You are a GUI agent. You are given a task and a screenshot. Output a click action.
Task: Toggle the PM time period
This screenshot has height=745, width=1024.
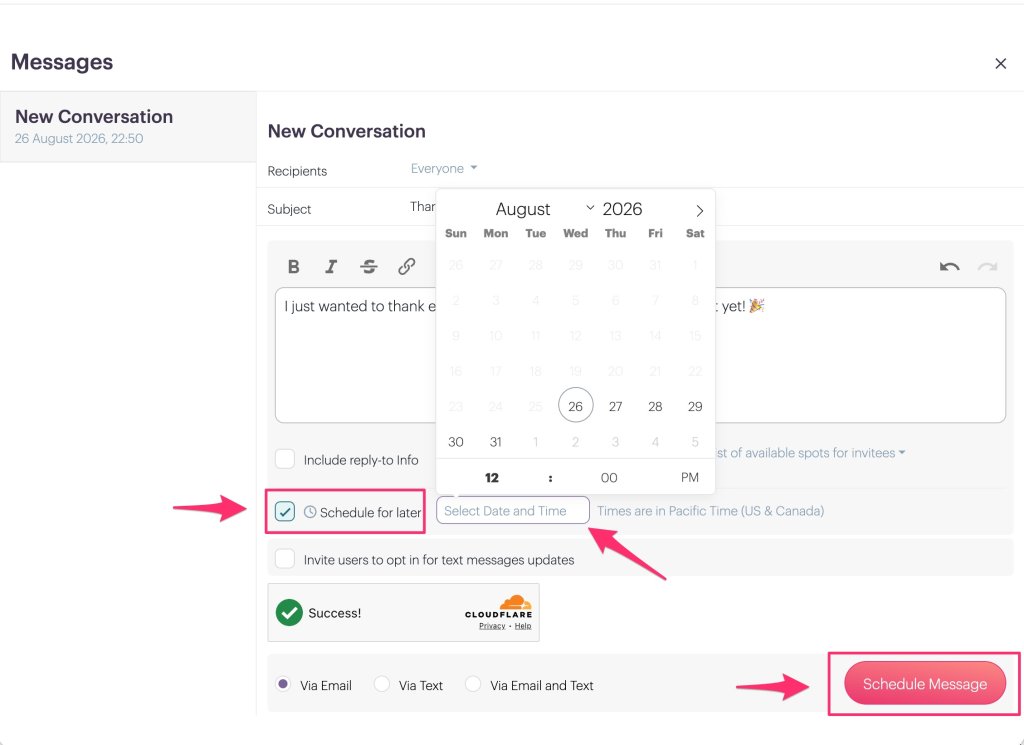click(690, 477)
